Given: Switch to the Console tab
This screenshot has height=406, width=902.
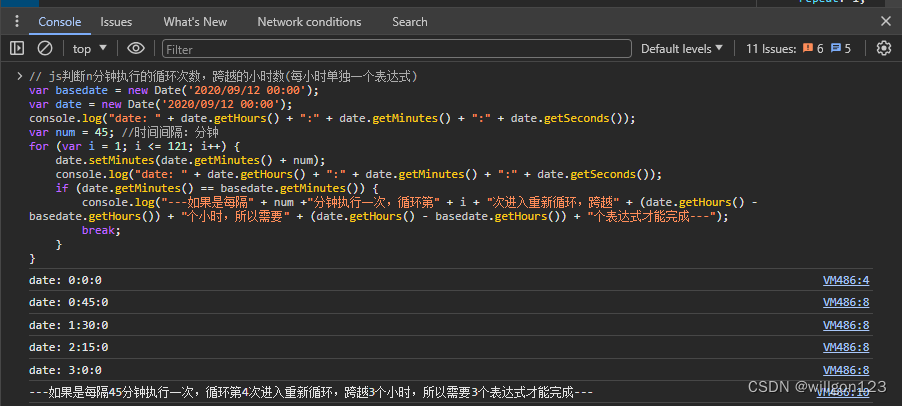Looking at the screenshot, I should 60,22.
